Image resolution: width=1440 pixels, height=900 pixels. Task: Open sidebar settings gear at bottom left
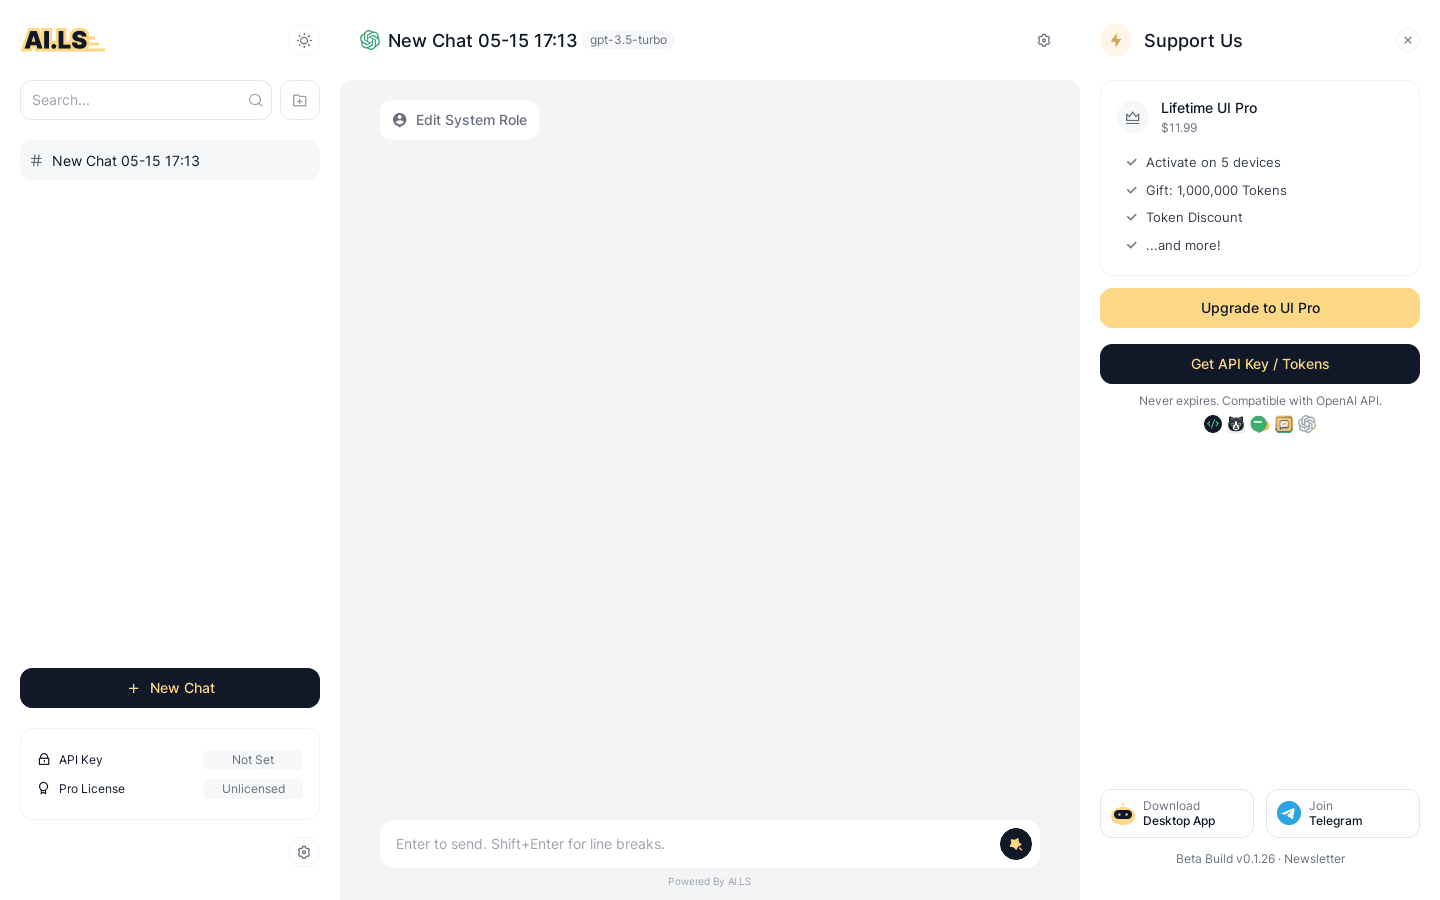pos(304,852)
